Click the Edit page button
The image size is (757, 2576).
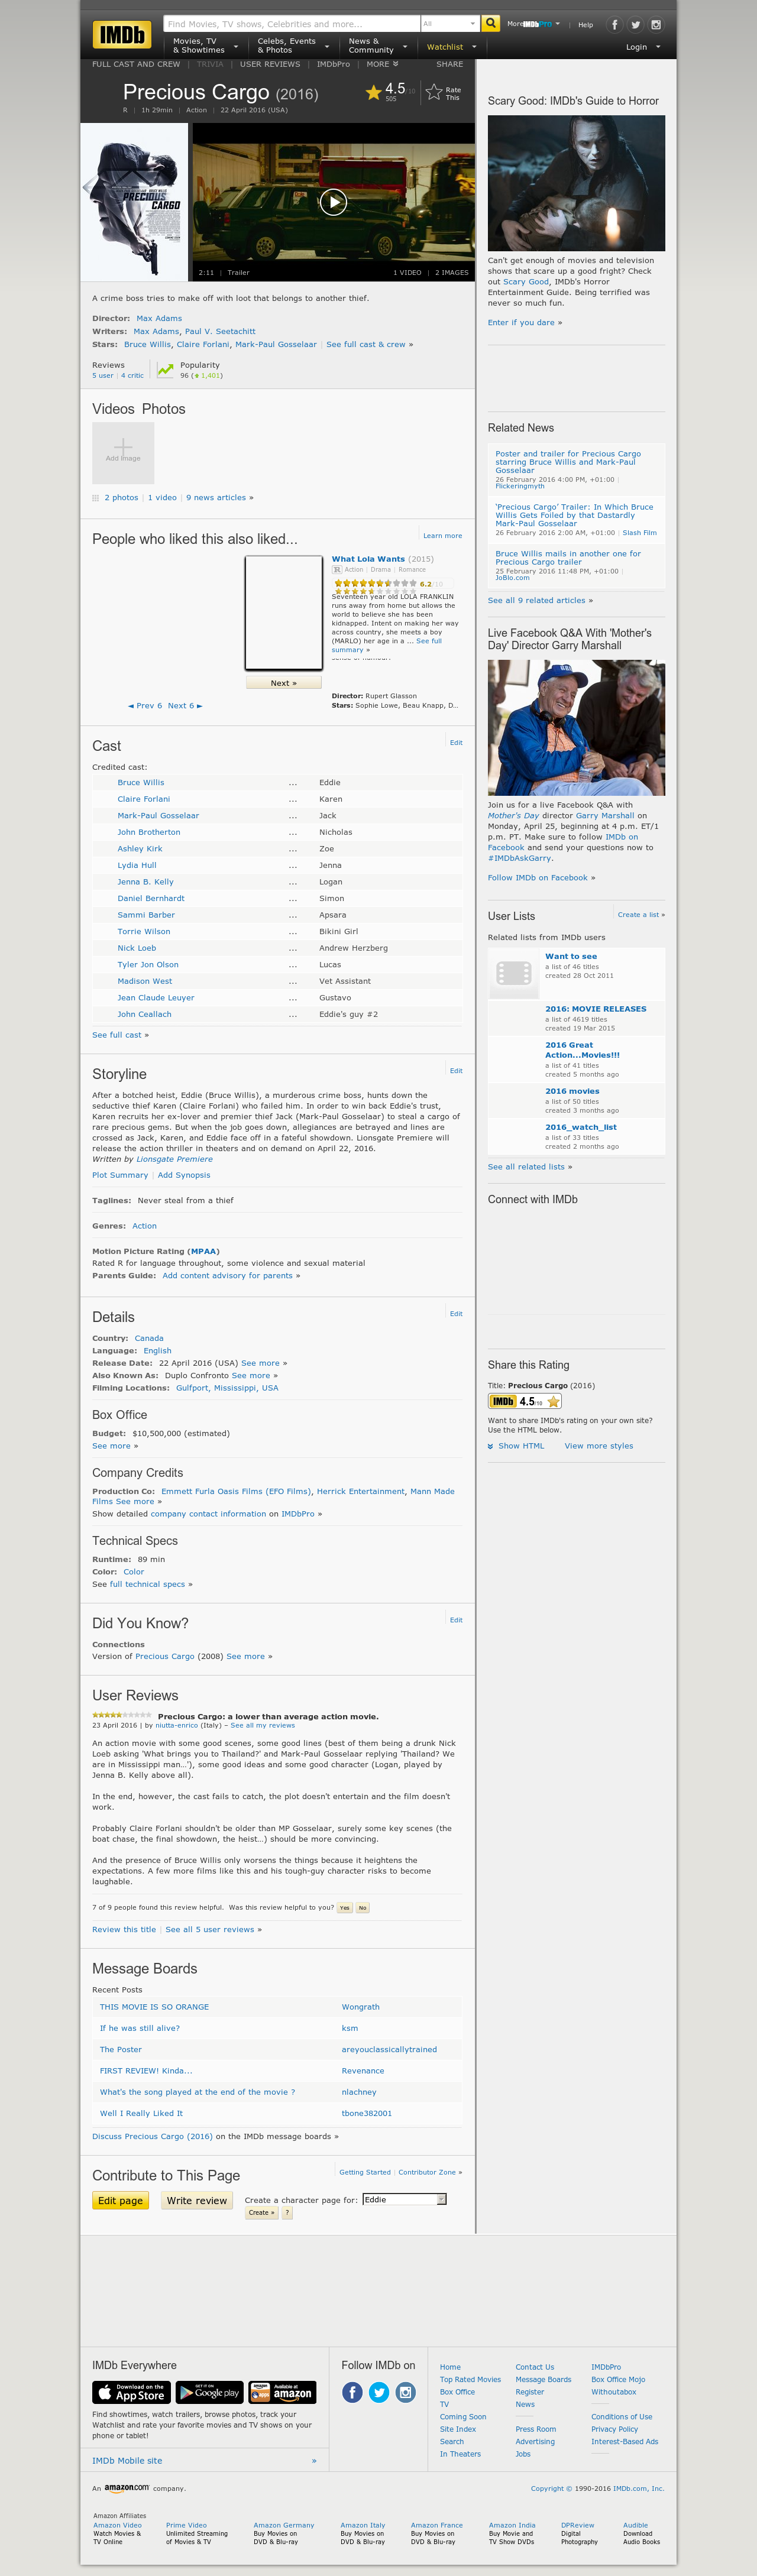point(120,2200)
